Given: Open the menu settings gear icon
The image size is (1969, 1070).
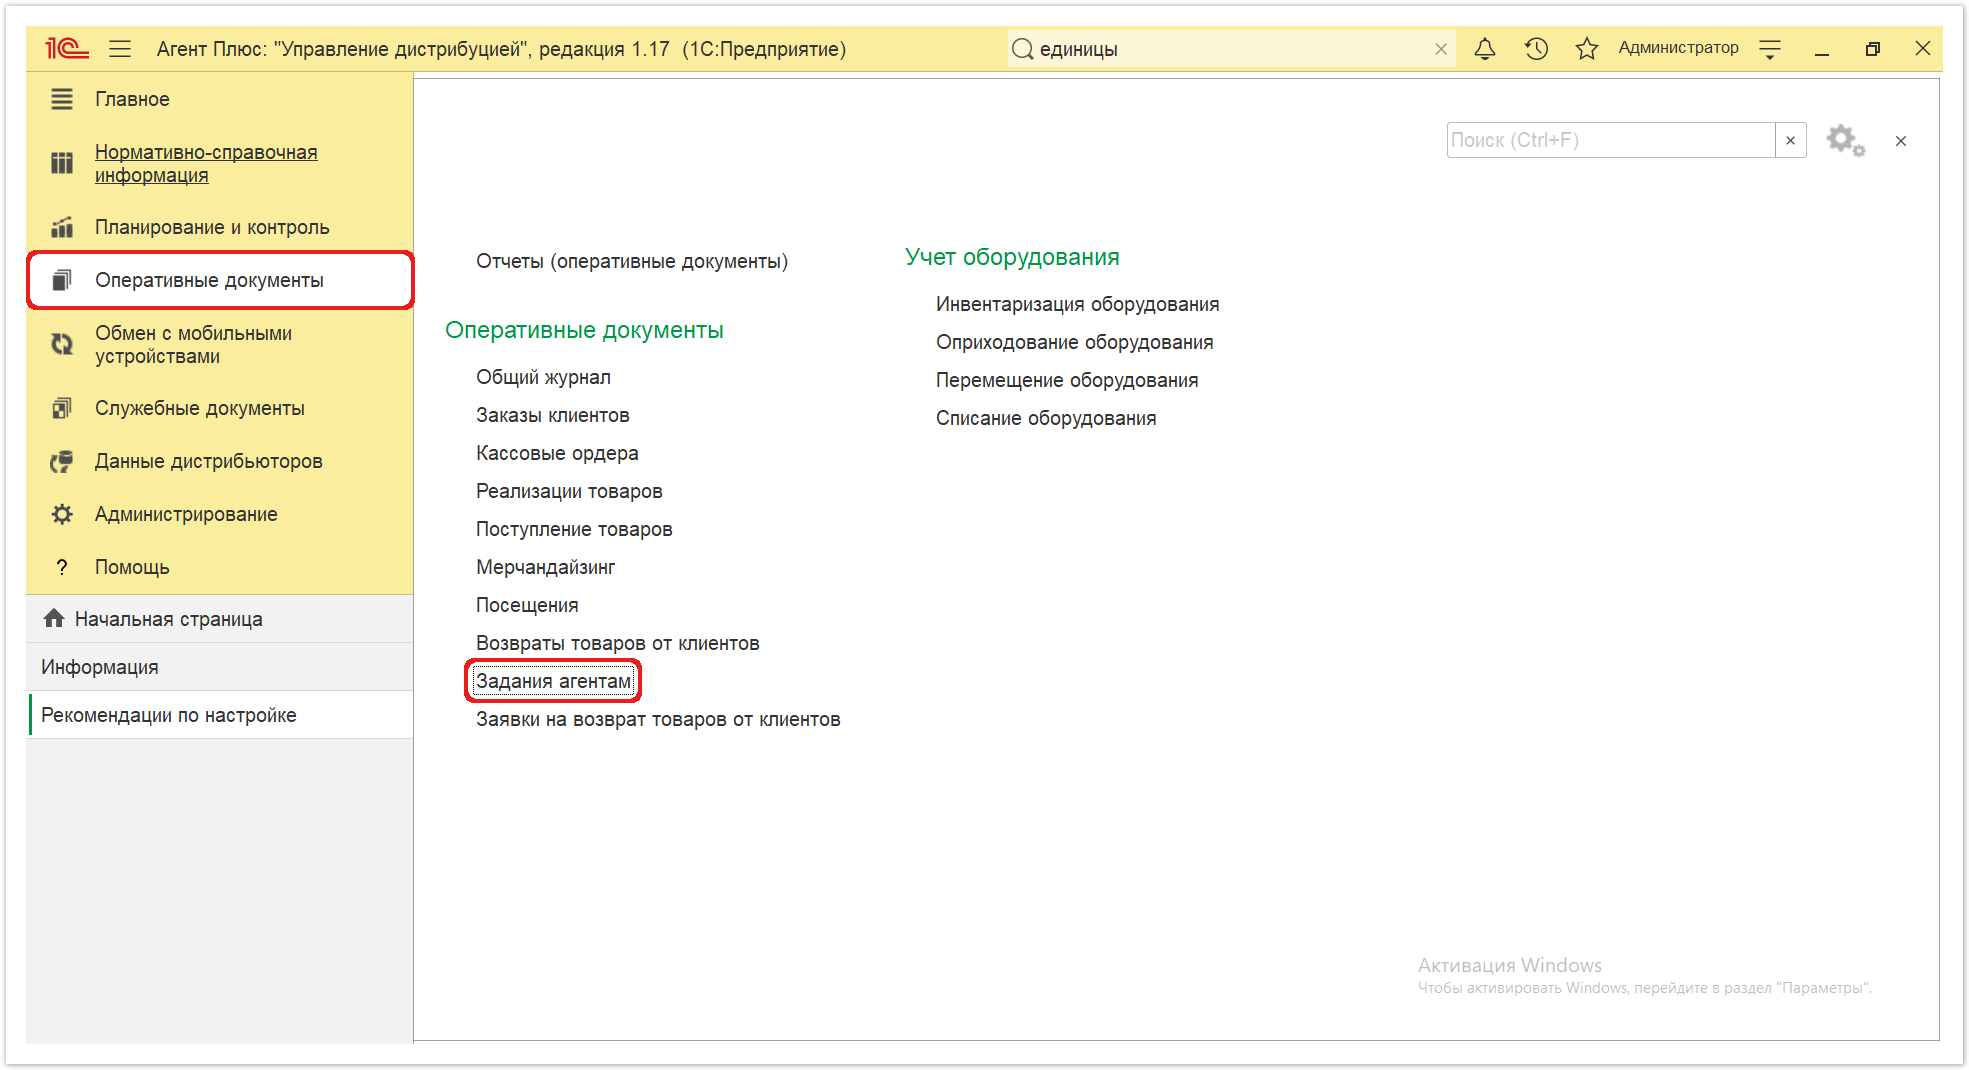Looking at the screenshot, I should [1845, 141].
